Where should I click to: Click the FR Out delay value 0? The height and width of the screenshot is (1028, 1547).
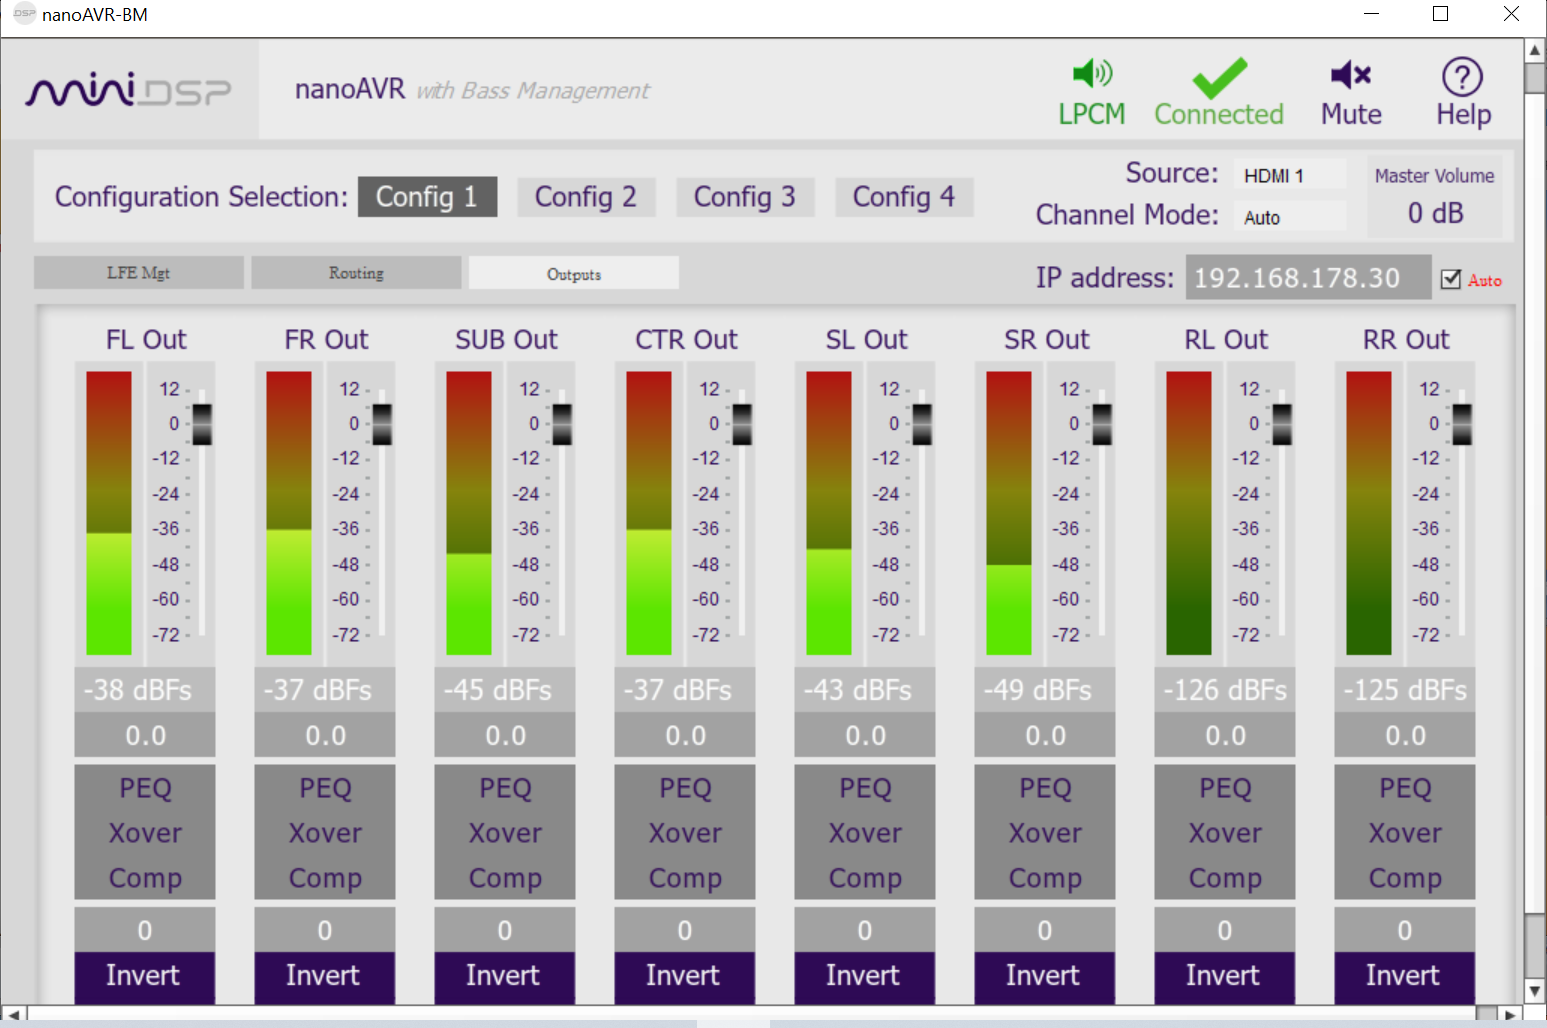coord(325,930)
